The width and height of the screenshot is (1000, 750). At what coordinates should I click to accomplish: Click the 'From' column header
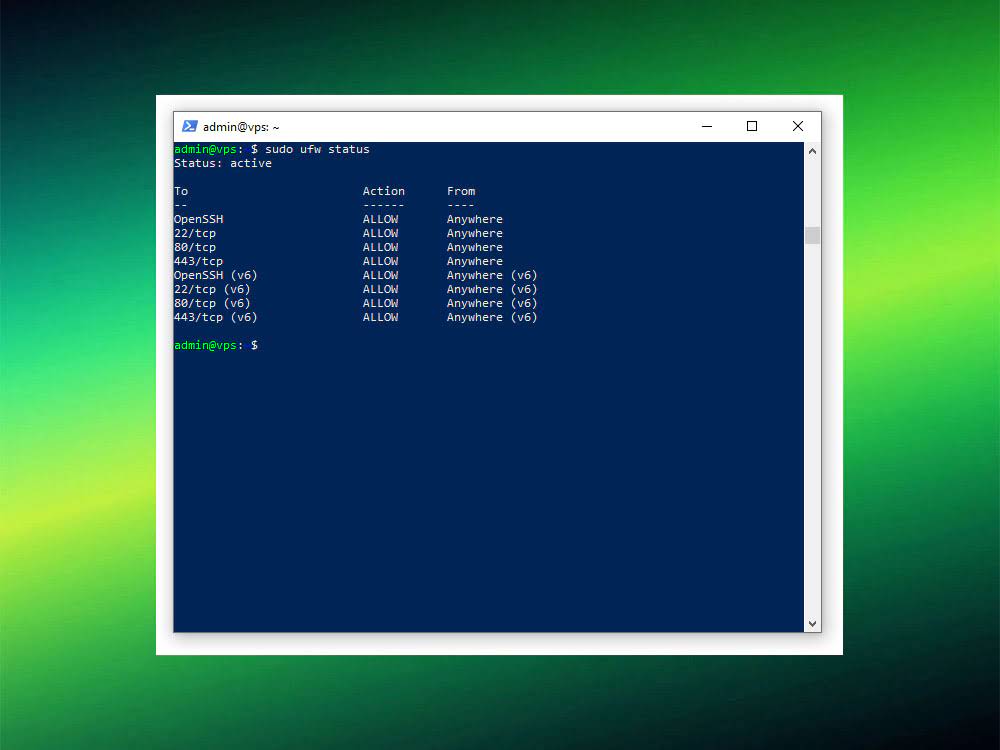(461, 191)
